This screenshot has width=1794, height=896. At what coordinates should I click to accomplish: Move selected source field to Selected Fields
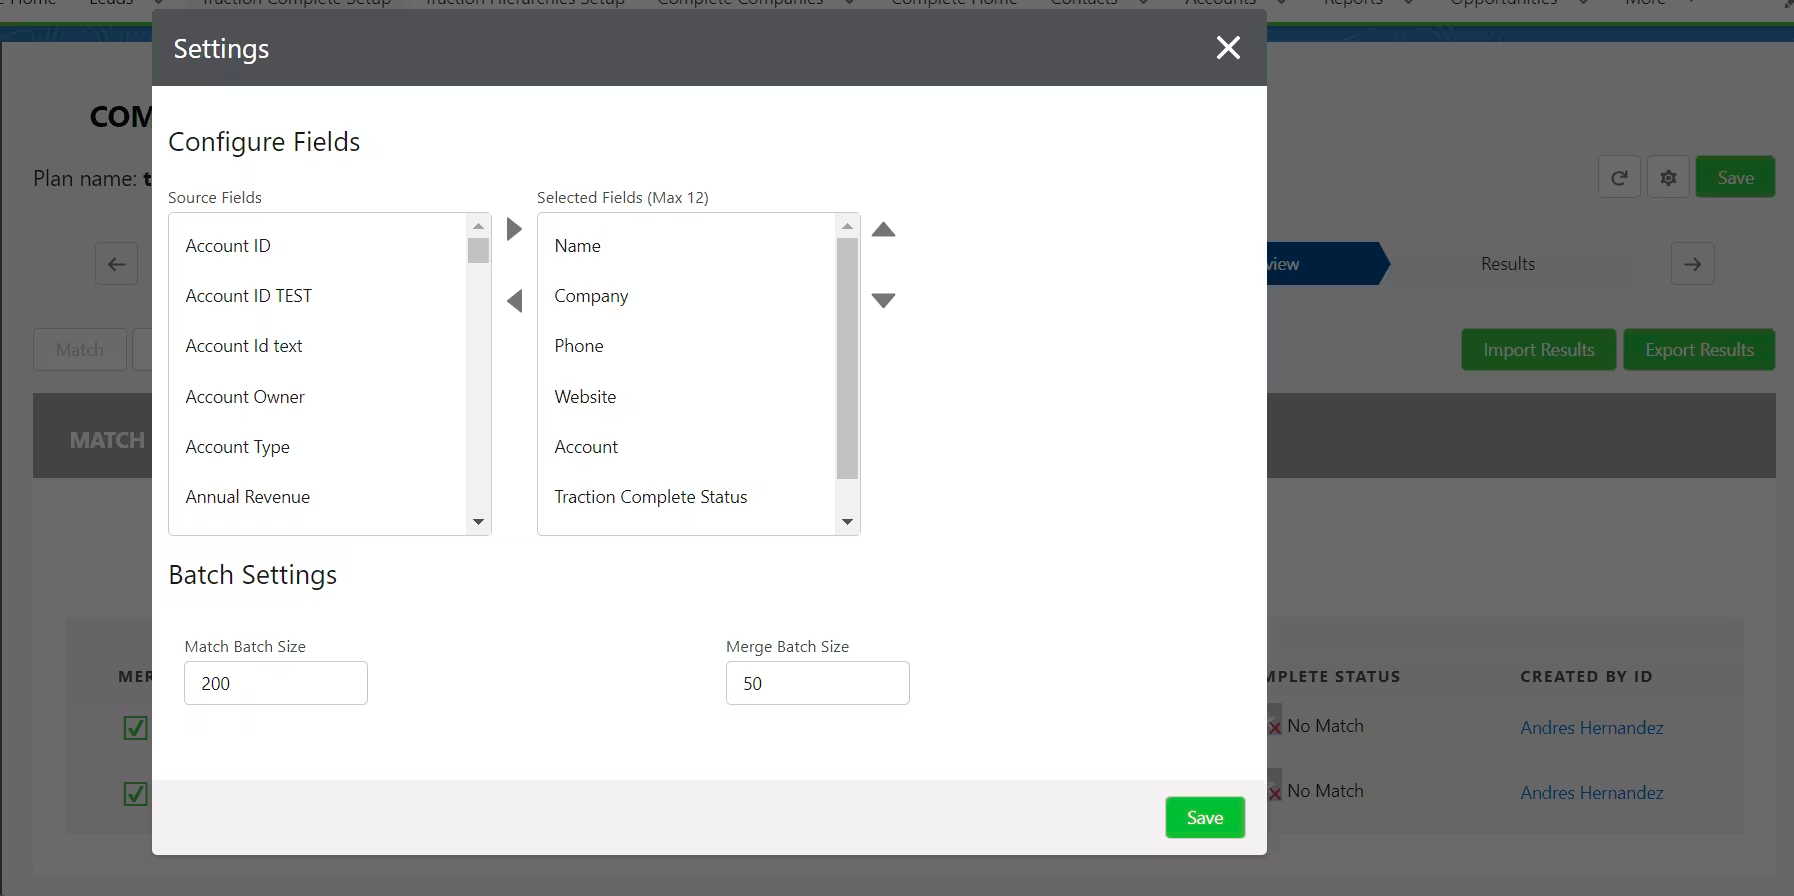(514, 230)
